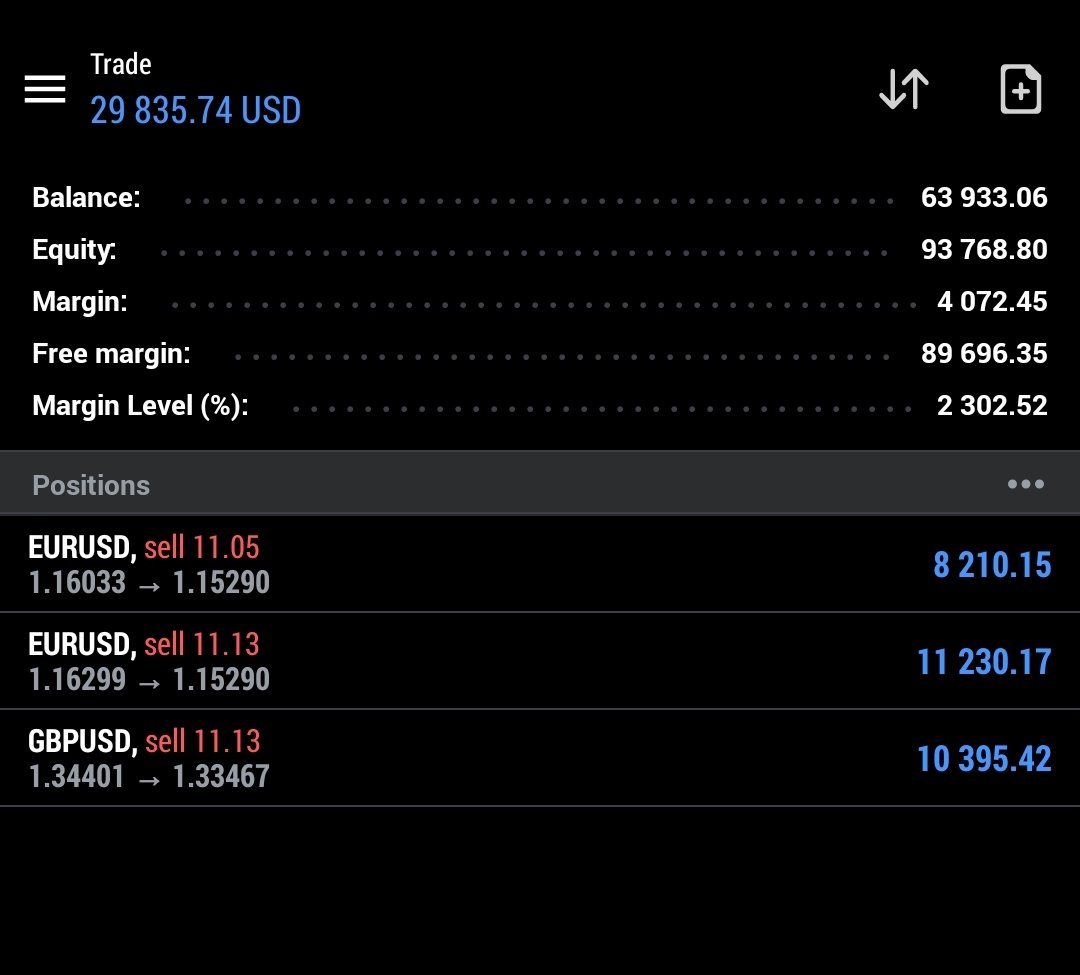Tap the Positions section header
This screenshot has width=1080, height=975.
click(540, 484)
